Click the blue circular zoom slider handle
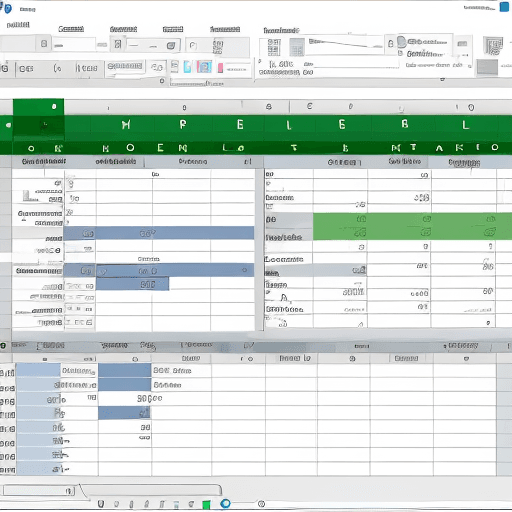 pos(225,503)
